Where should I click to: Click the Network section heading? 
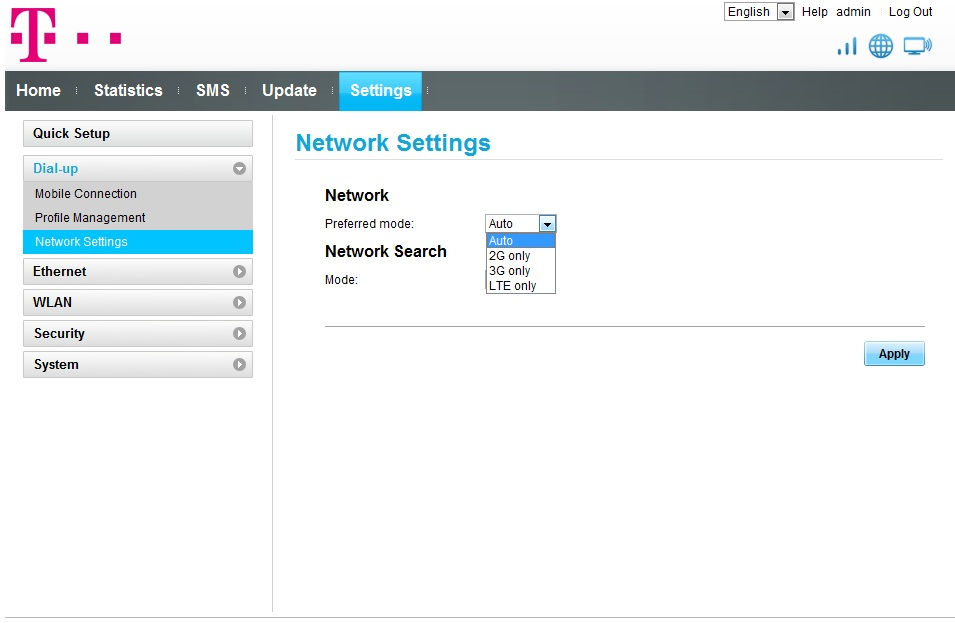pyautogui.click(x=357, y=195)
